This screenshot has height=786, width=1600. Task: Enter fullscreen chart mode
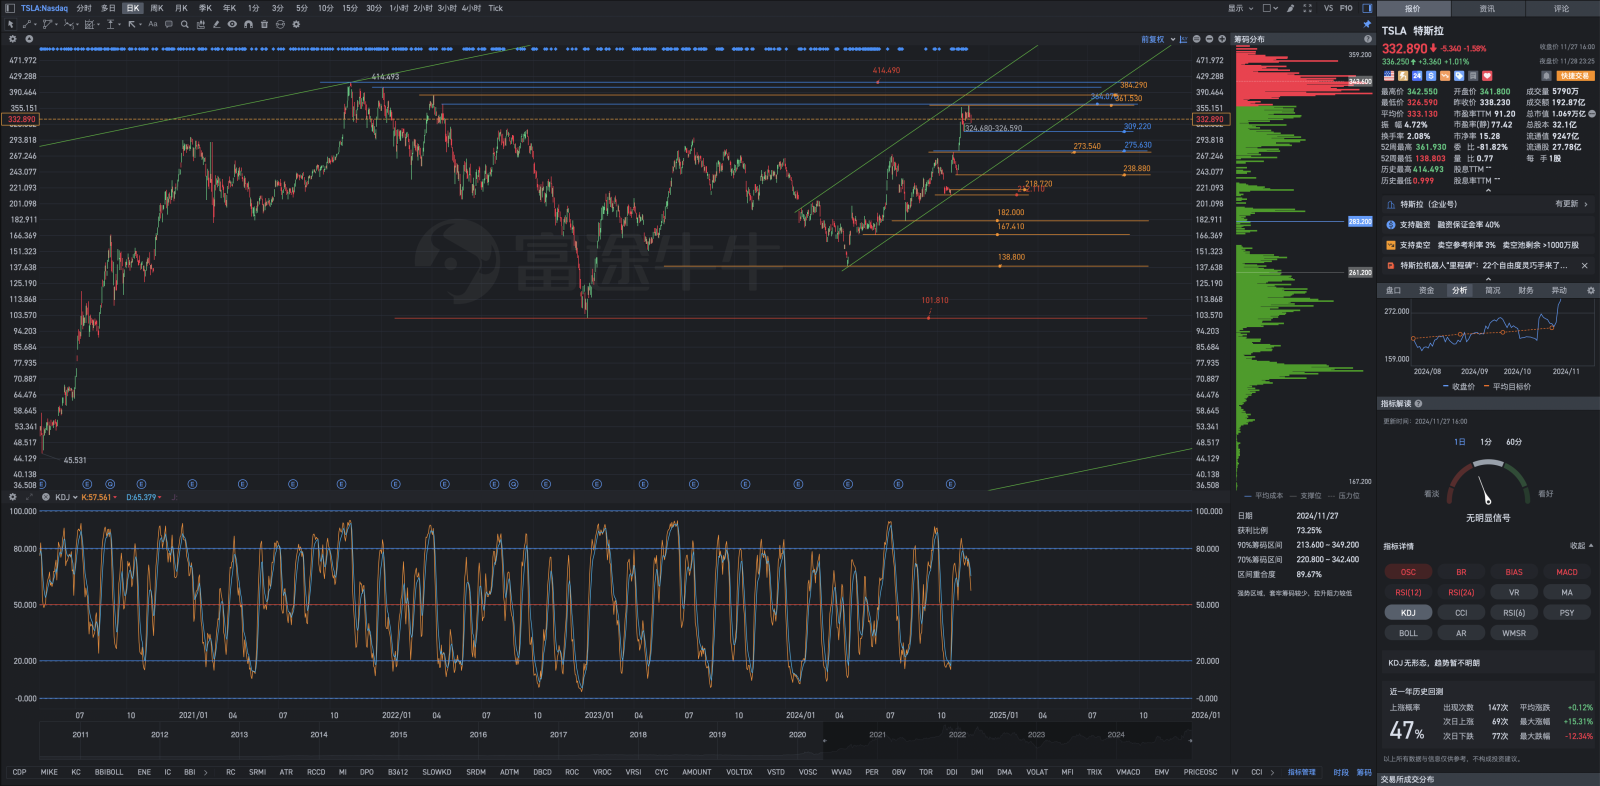[x=1307, y=8]
